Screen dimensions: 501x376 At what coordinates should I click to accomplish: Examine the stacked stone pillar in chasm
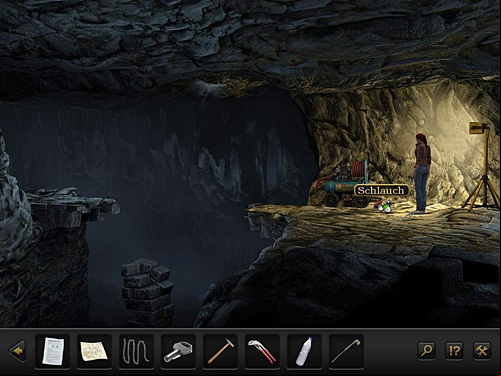tap(147, 292)
